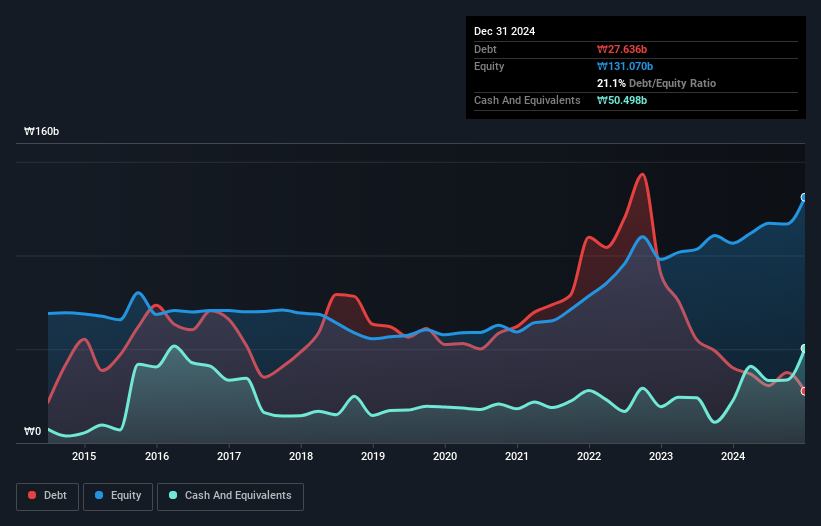Click the teal Cash And Equivalents legend dot
The width and height of the screenshot is (821, 526).
(x=173, y=495)
